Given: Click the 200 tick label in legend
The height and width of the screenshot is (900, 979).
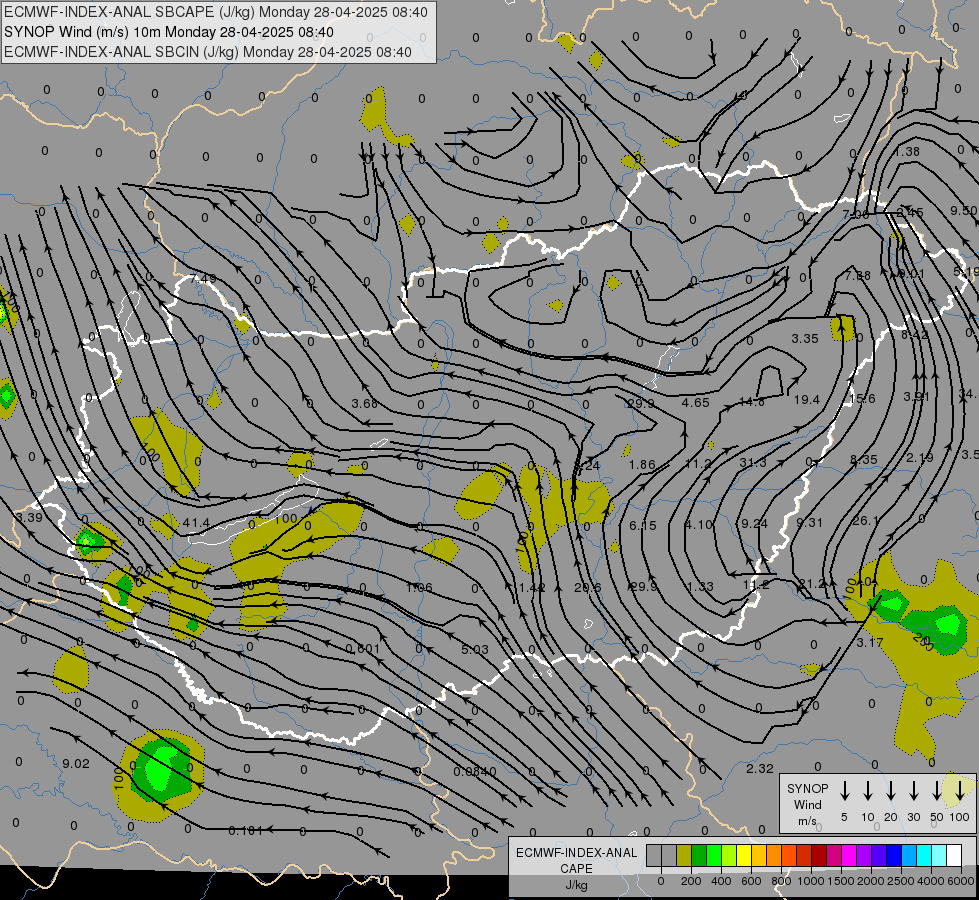Looking at the screenshot, I should point(691,881).
